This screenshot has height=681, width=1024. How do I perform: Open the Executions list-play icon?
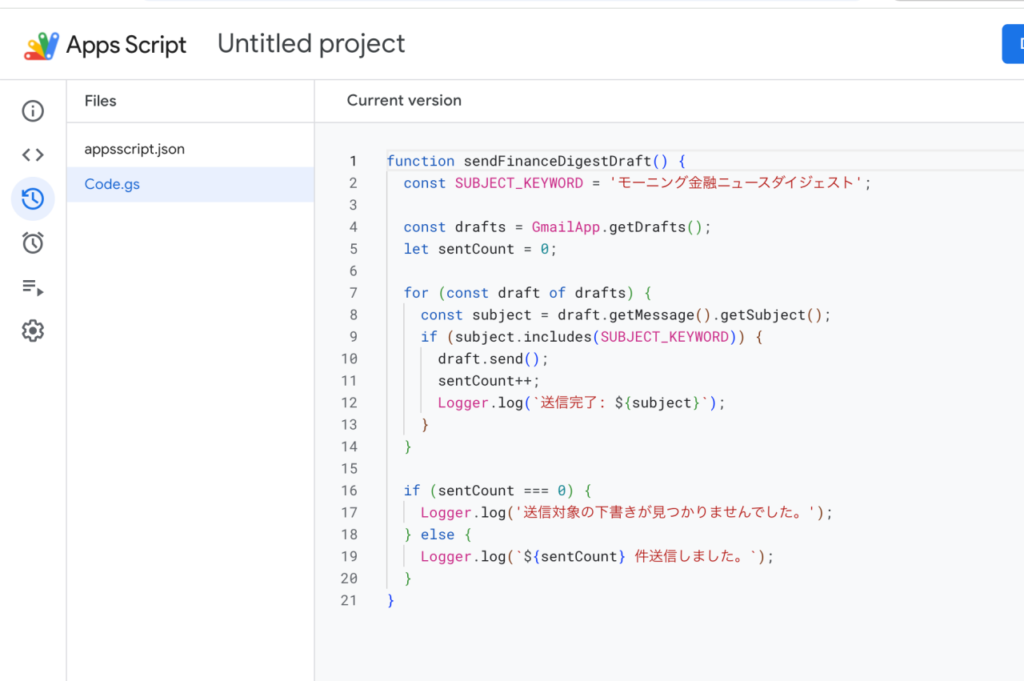pyautogui.click(x=33, y=288)
